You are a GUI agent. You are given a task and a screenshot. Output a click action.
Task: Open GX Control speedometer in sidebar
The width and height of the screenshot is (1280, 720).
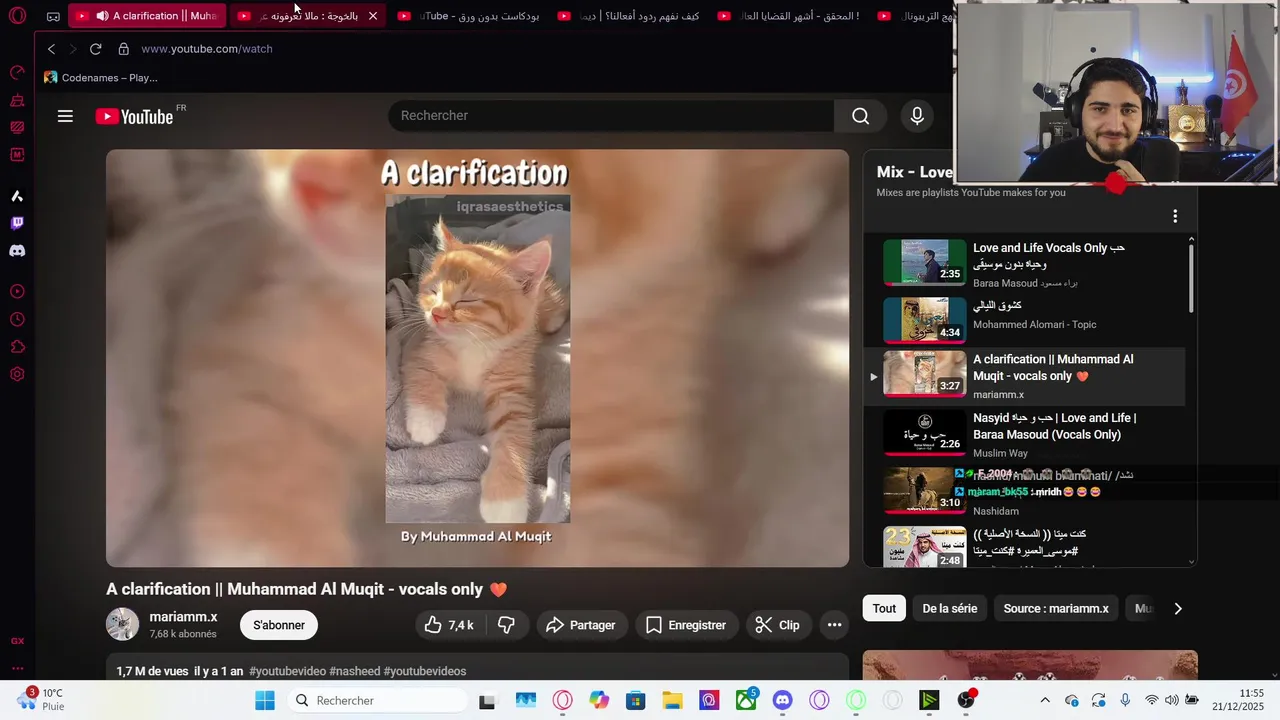click(x=17, y=72)
